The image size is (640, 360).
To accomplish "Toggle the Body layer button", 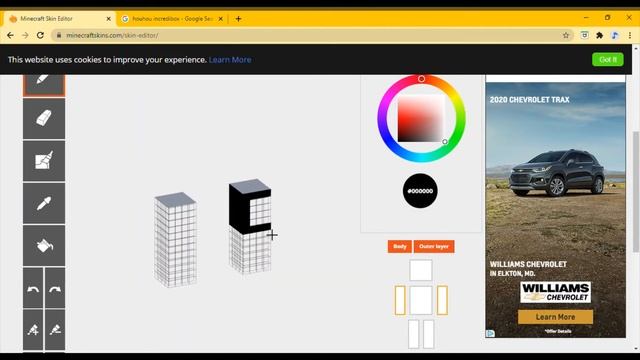I will coord(400,247).
